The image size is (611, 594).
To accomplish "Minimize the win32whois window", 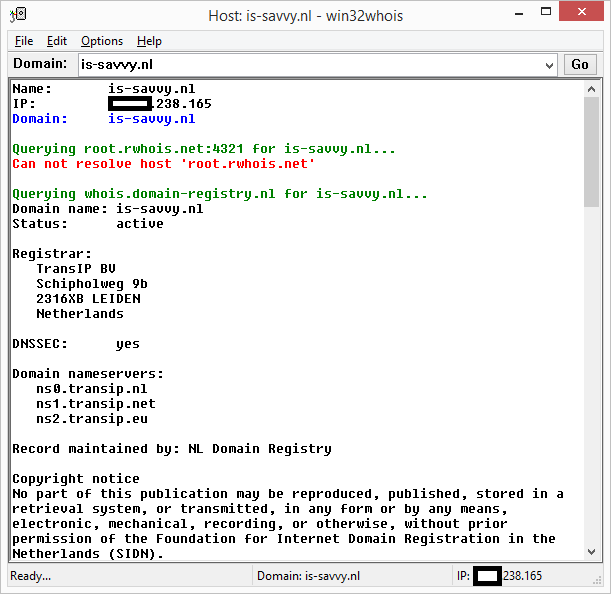I will pyautogui.click(x=519, y=13).
